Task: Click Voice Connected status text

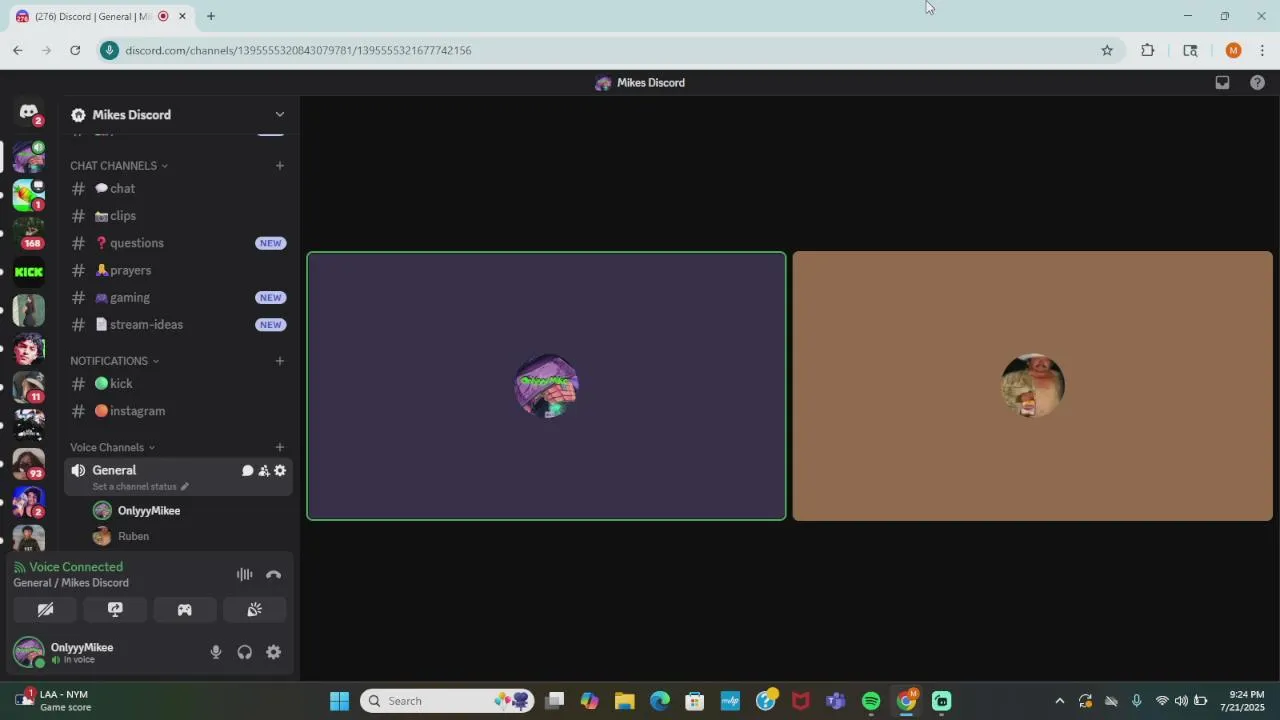Action: pos(76,567)
